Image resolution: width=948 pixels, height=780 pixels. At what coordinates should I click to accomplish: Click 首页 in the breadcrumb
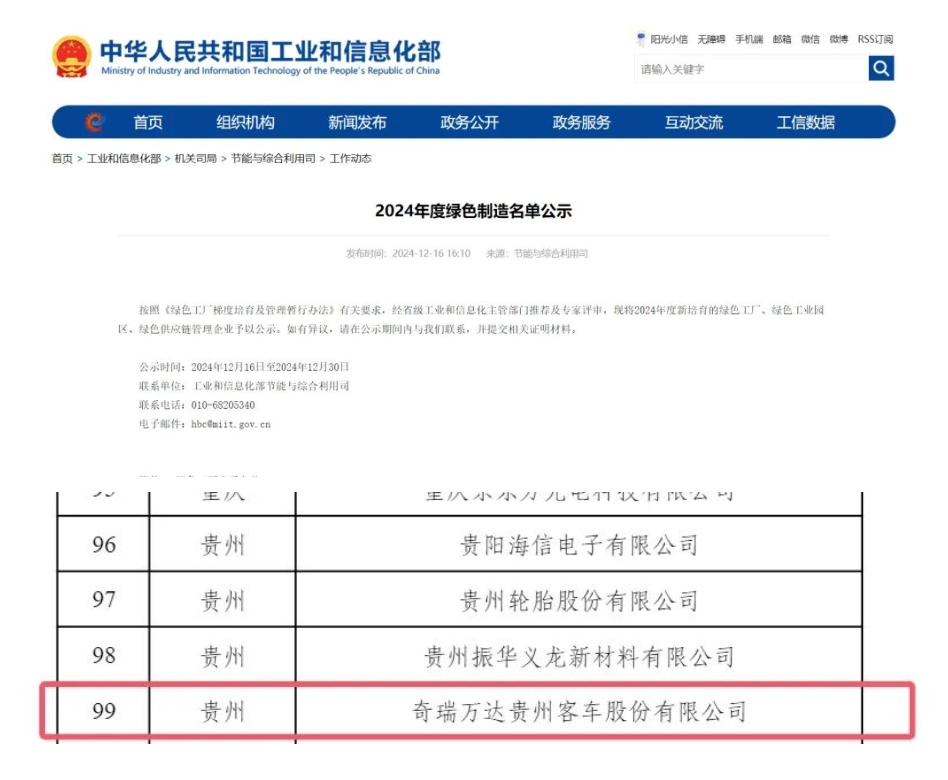62,158
